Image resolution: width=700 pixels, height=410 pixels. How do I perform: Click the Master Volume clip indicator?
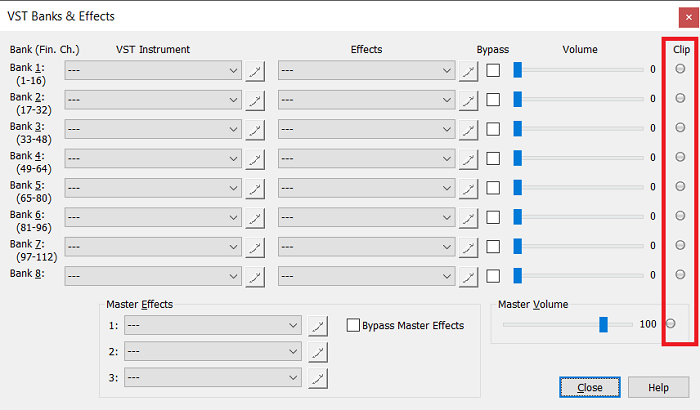(671, 323)
